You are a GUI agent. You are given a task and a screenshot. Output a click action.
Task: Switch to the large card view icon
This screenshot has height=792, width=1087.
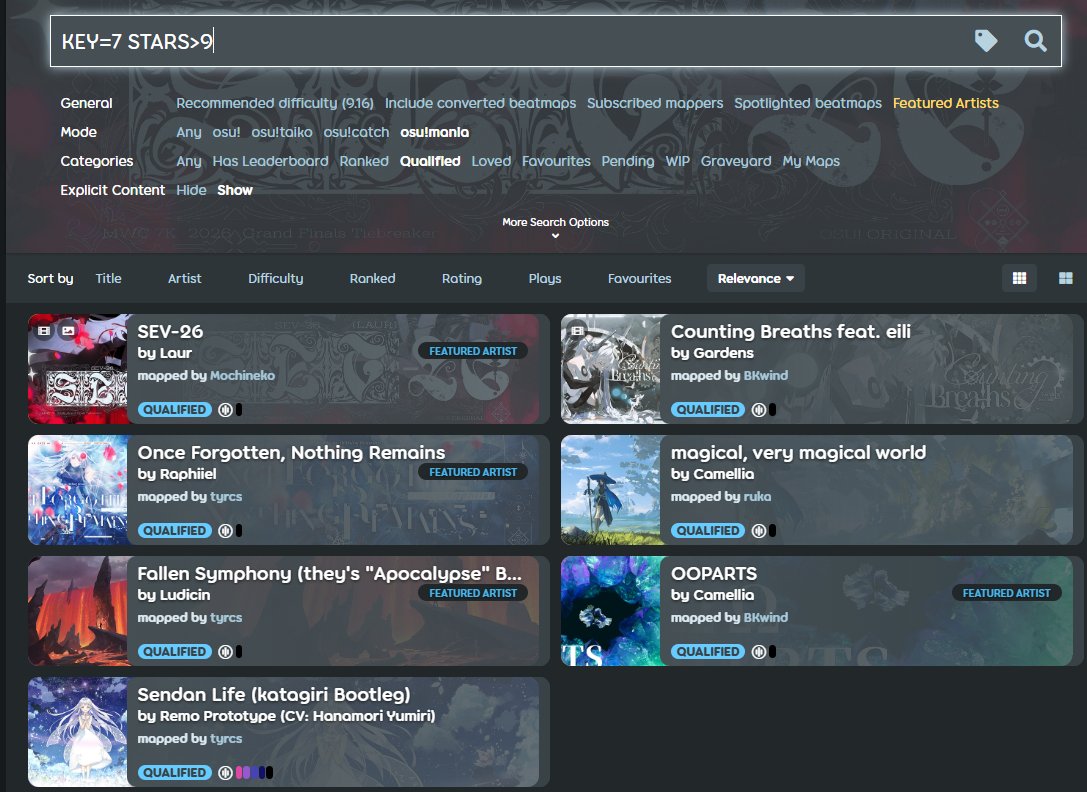click(1066, 278)
